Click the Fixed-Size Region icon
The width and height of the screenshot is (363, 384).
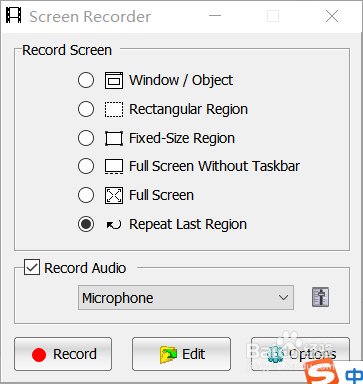coord(114,138)
